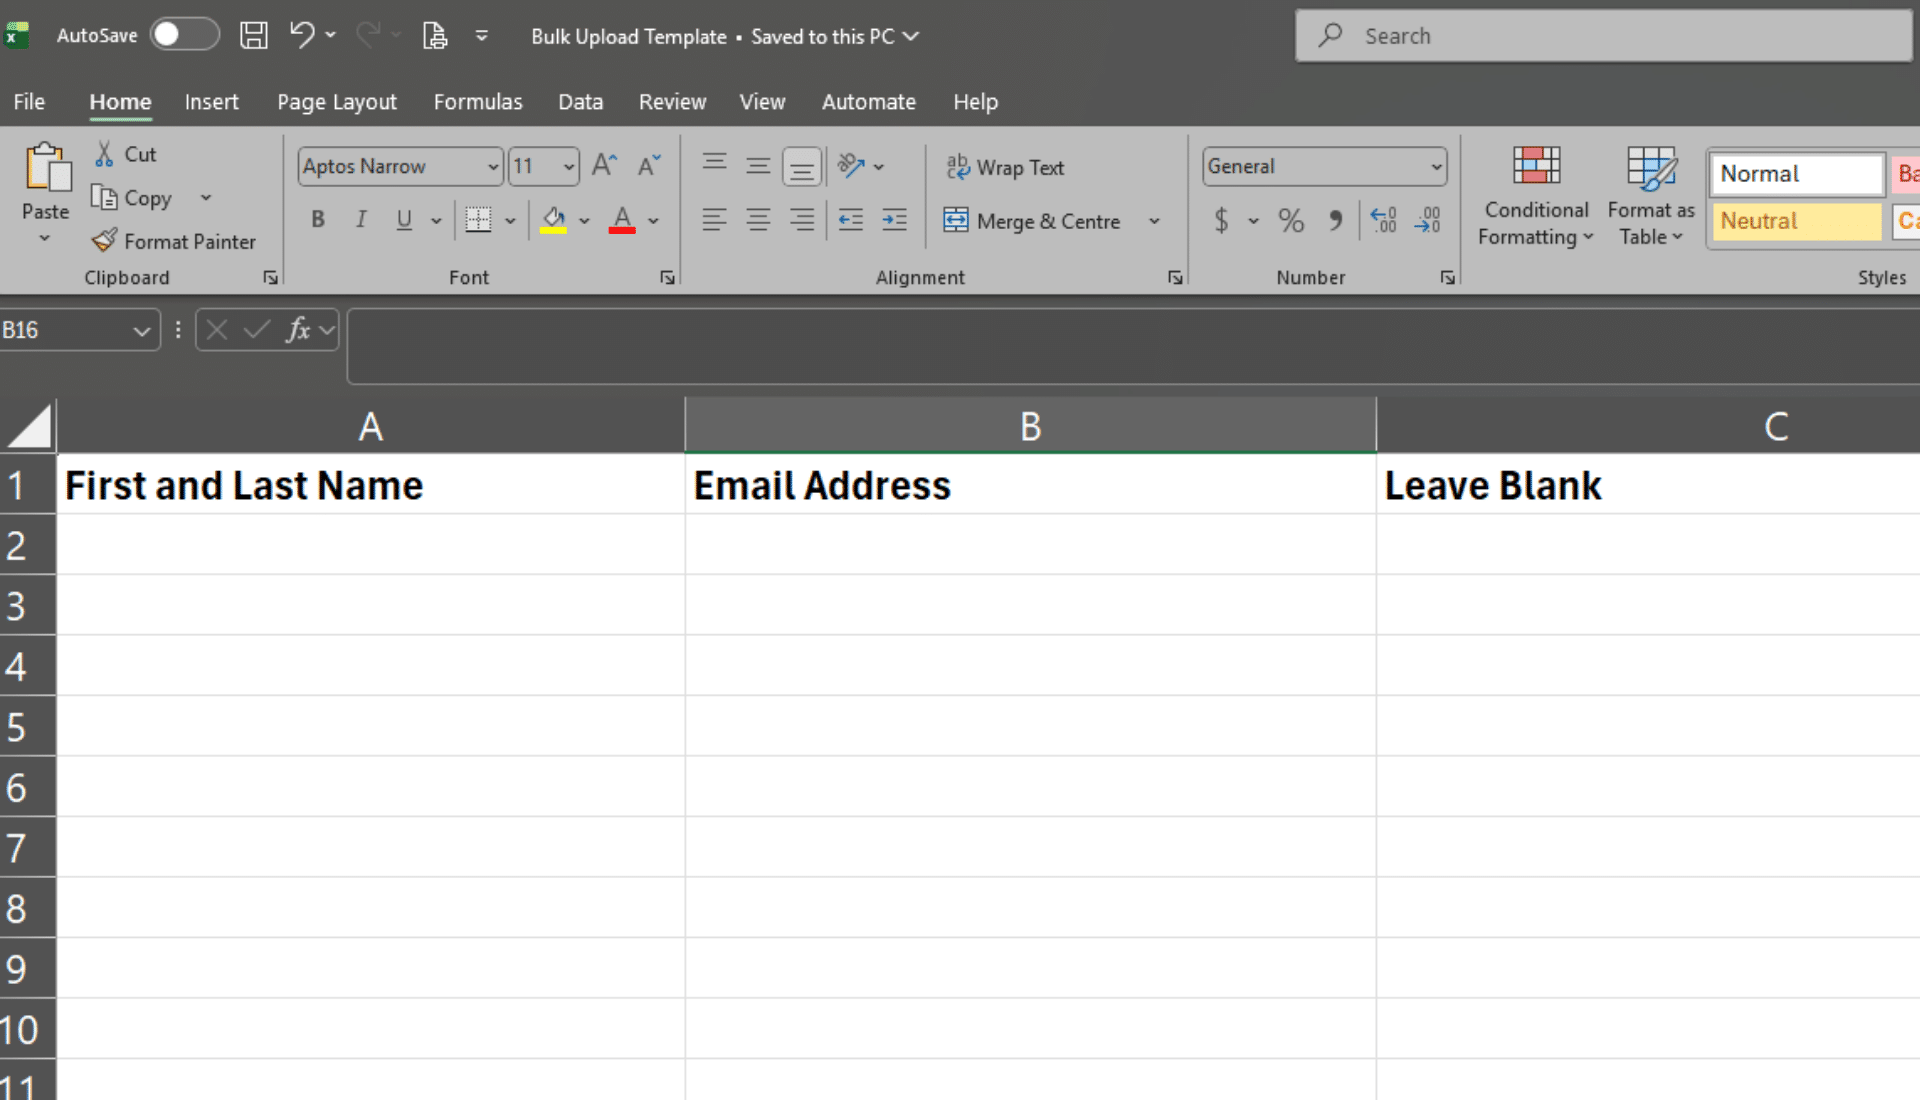Click the Percent Style icon
Viewport: 1920px width, 1100px height.
(x=1291, y=220)
